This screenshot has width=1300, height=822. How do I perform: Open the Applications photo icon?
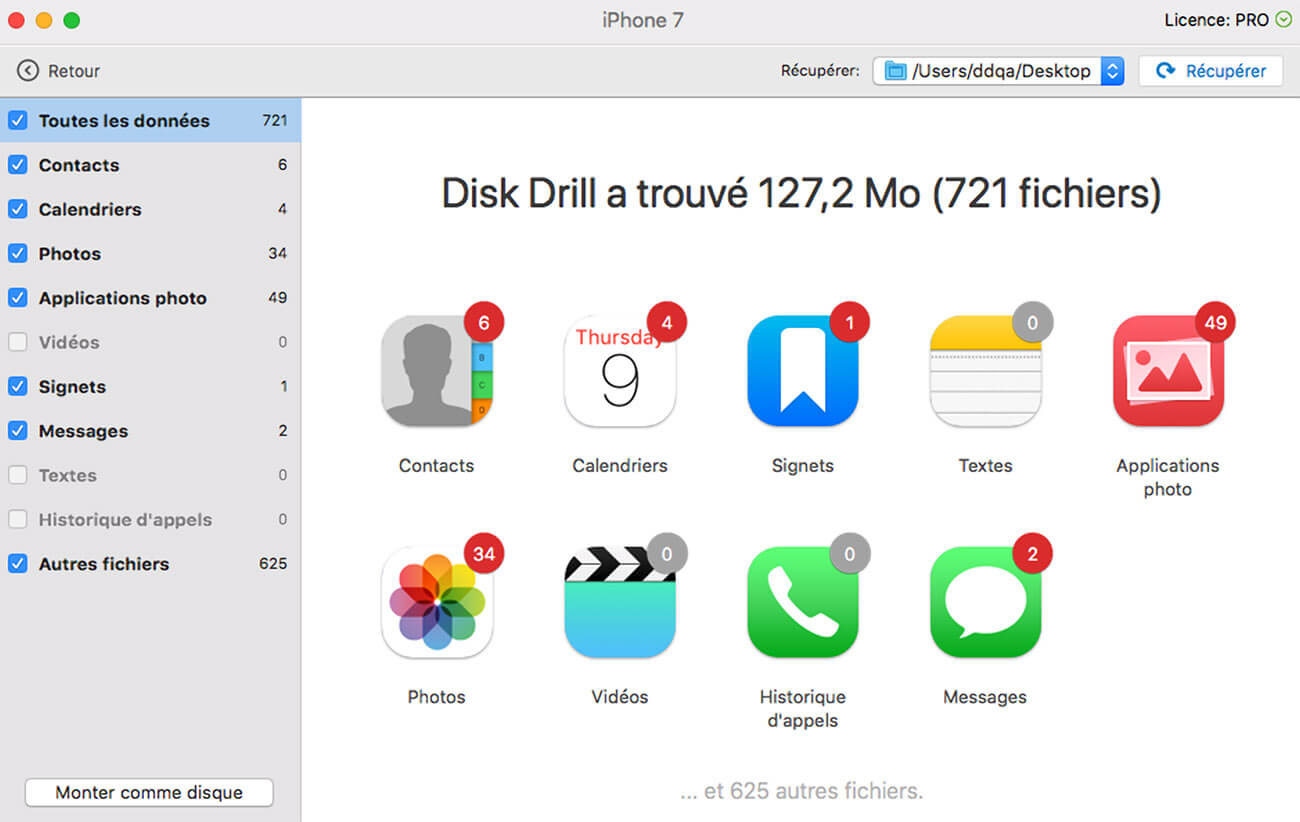click(x=1168, y=371)
